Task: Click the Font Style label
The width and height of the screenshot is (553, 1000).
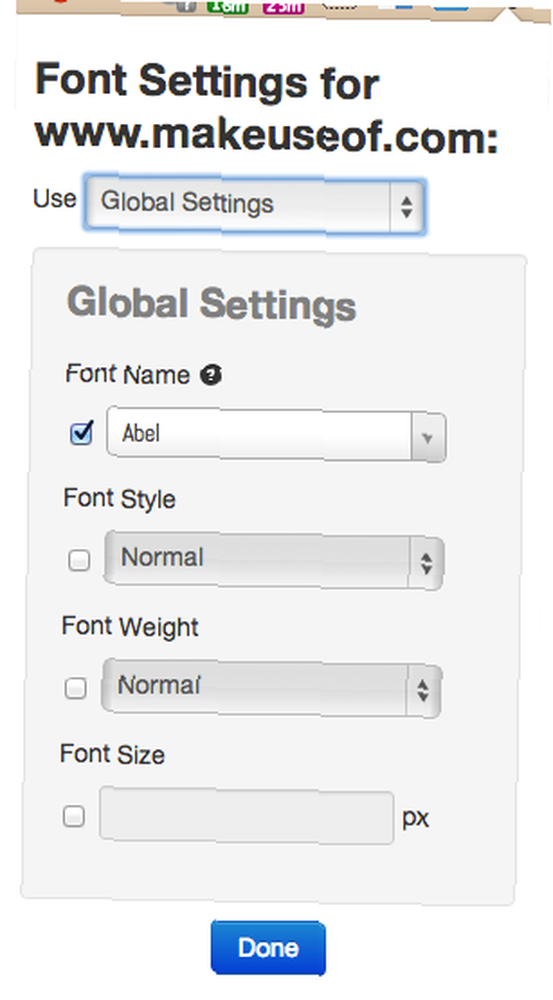Action: click(119, 498)
